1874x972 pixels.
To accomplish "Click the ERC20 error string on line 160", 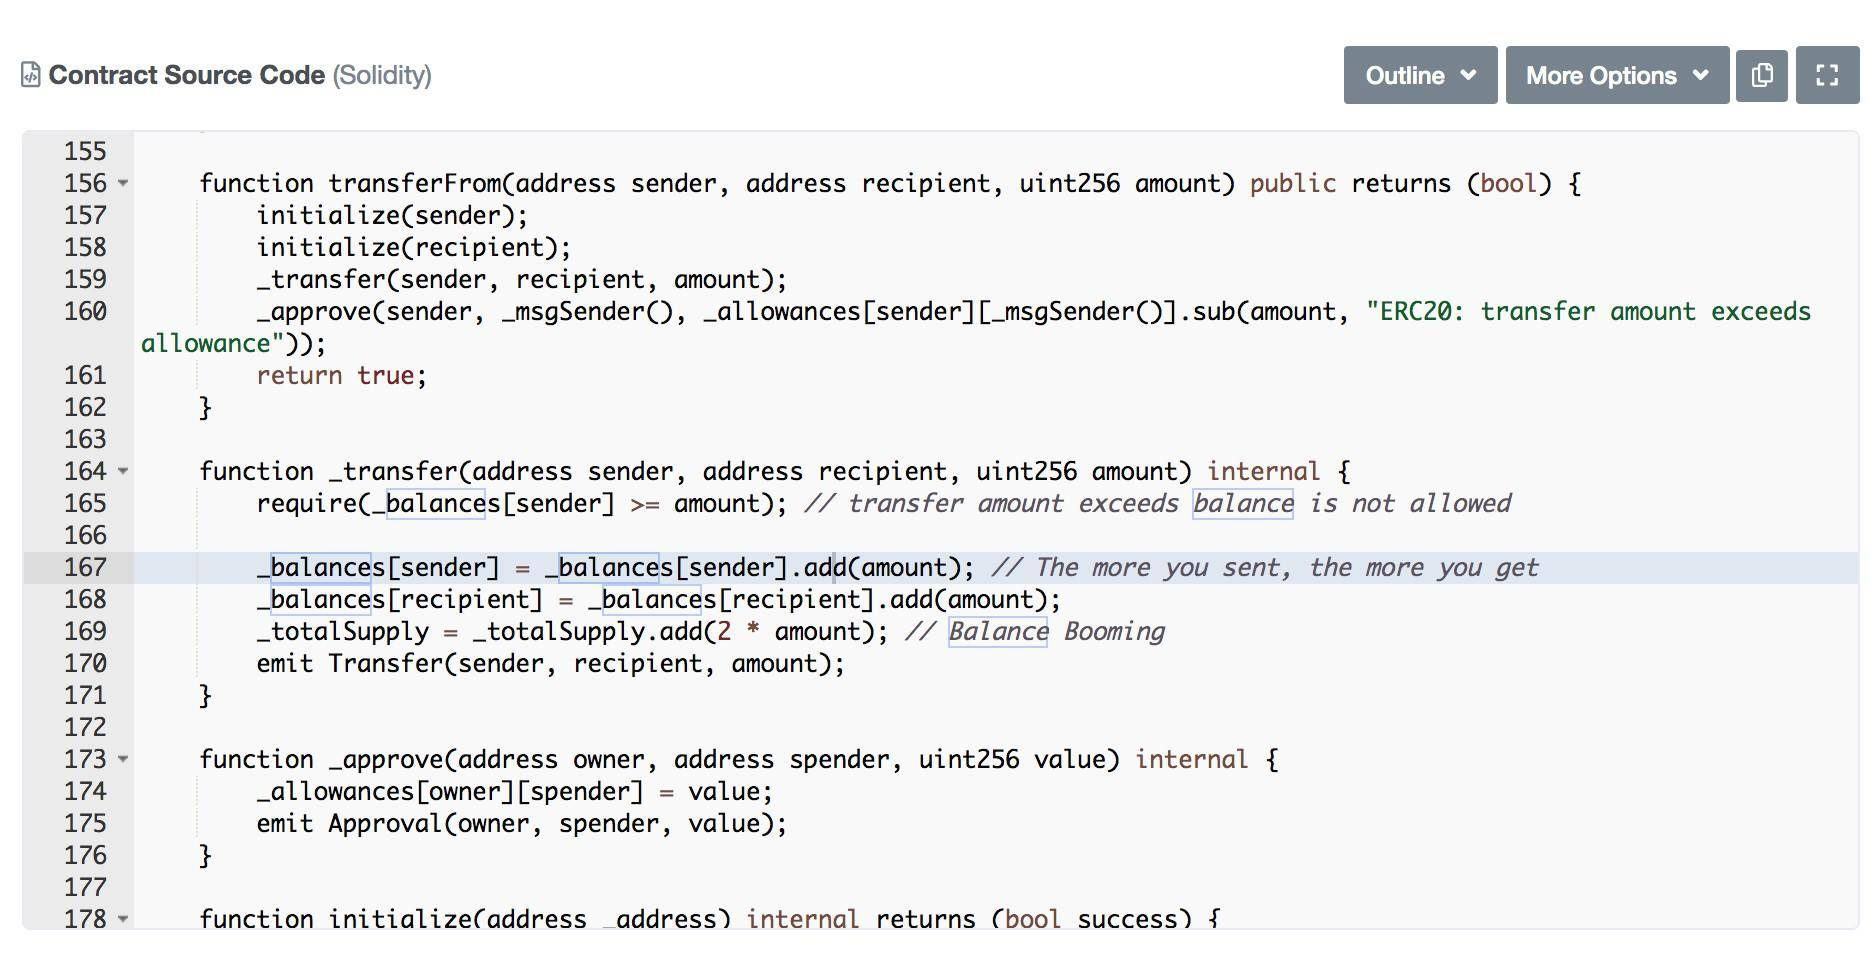I will click(976, 328).
